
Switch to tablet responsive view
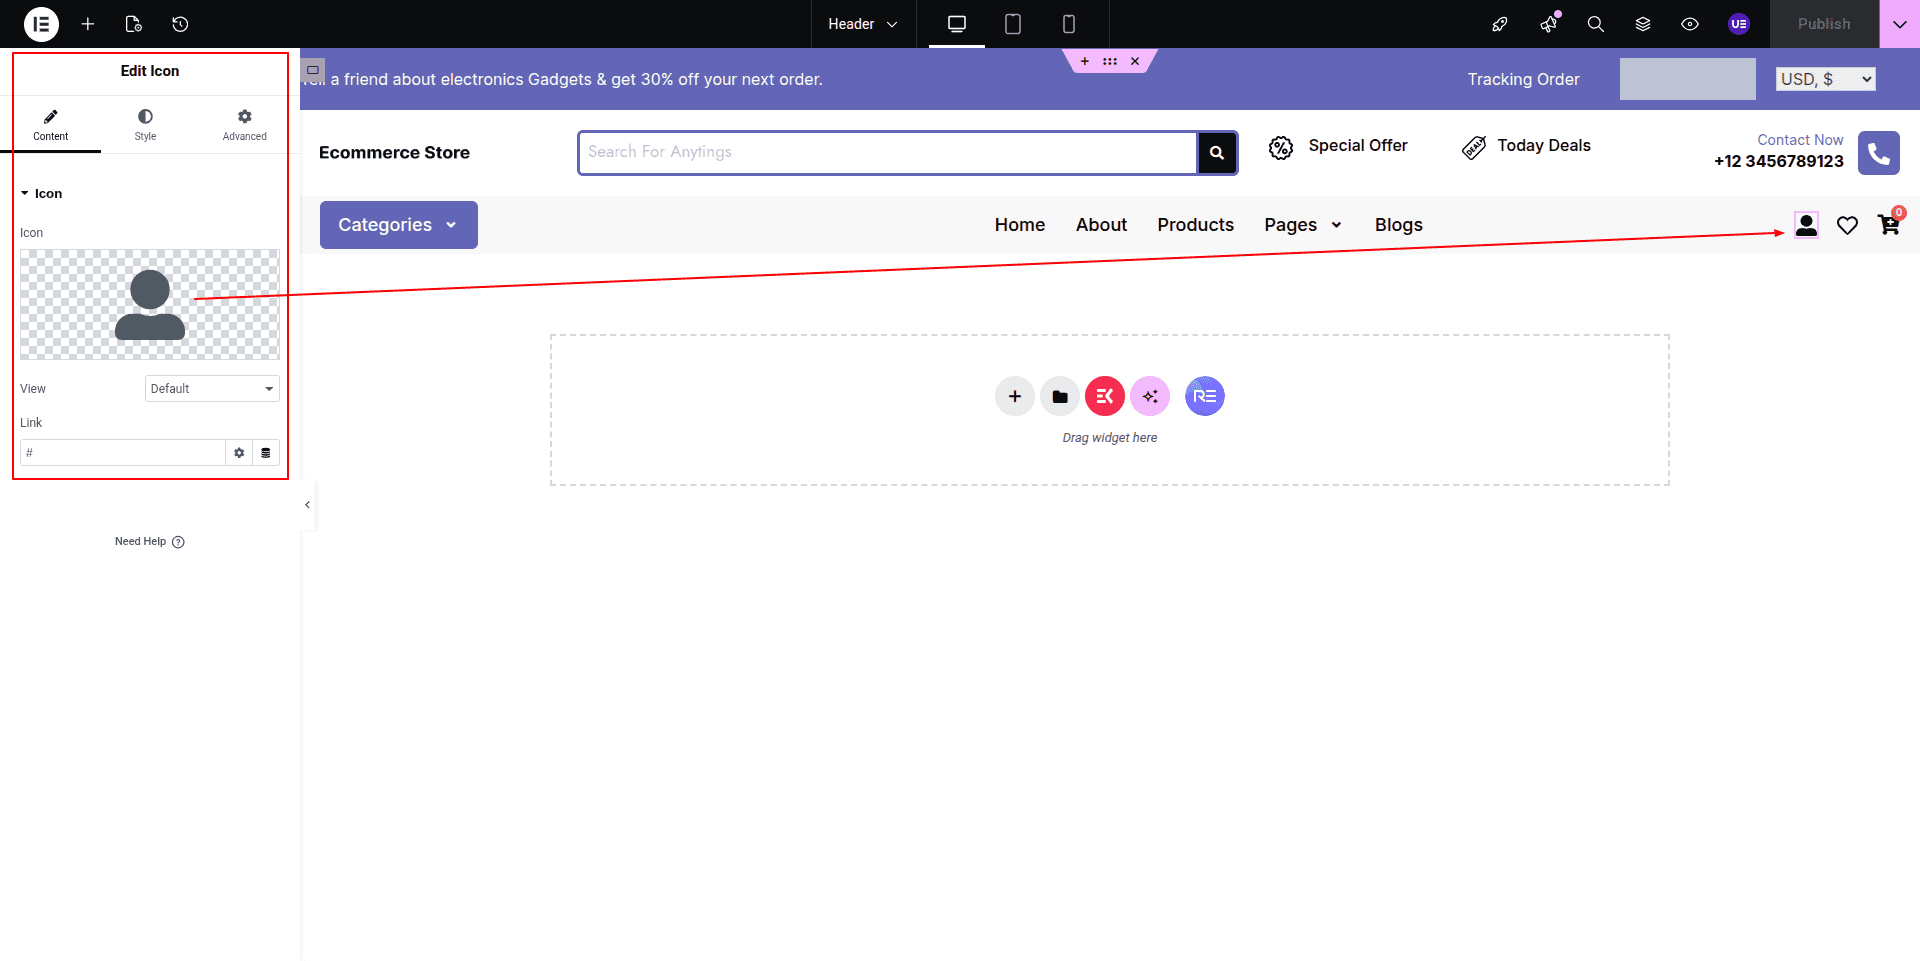coord(1012,24)
